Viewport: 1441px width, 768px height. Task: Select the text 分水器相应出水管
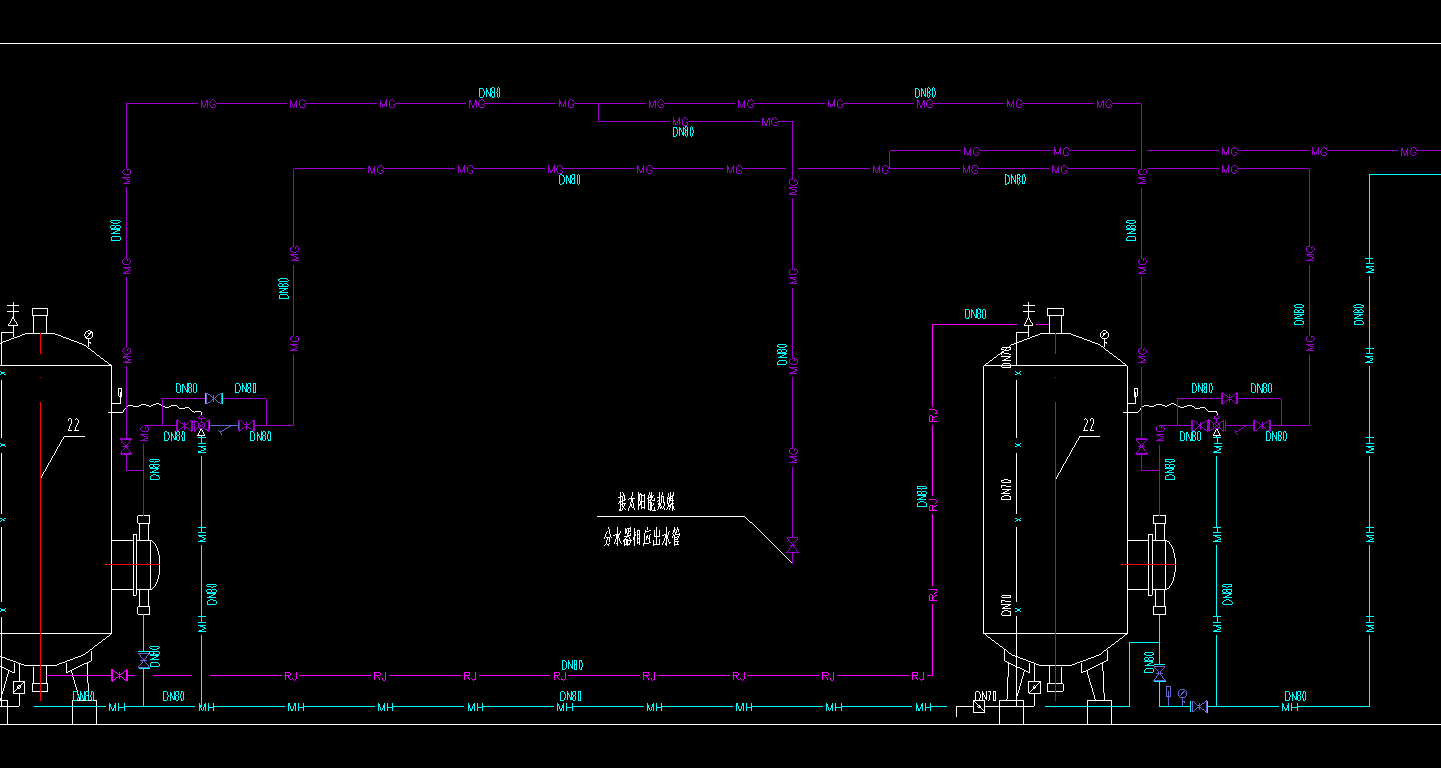point(641,537)
